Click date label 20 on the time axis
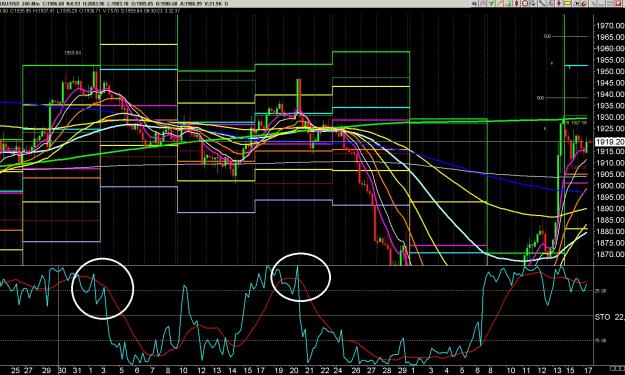This screenshot has height=375, width=625. point(294,371)
